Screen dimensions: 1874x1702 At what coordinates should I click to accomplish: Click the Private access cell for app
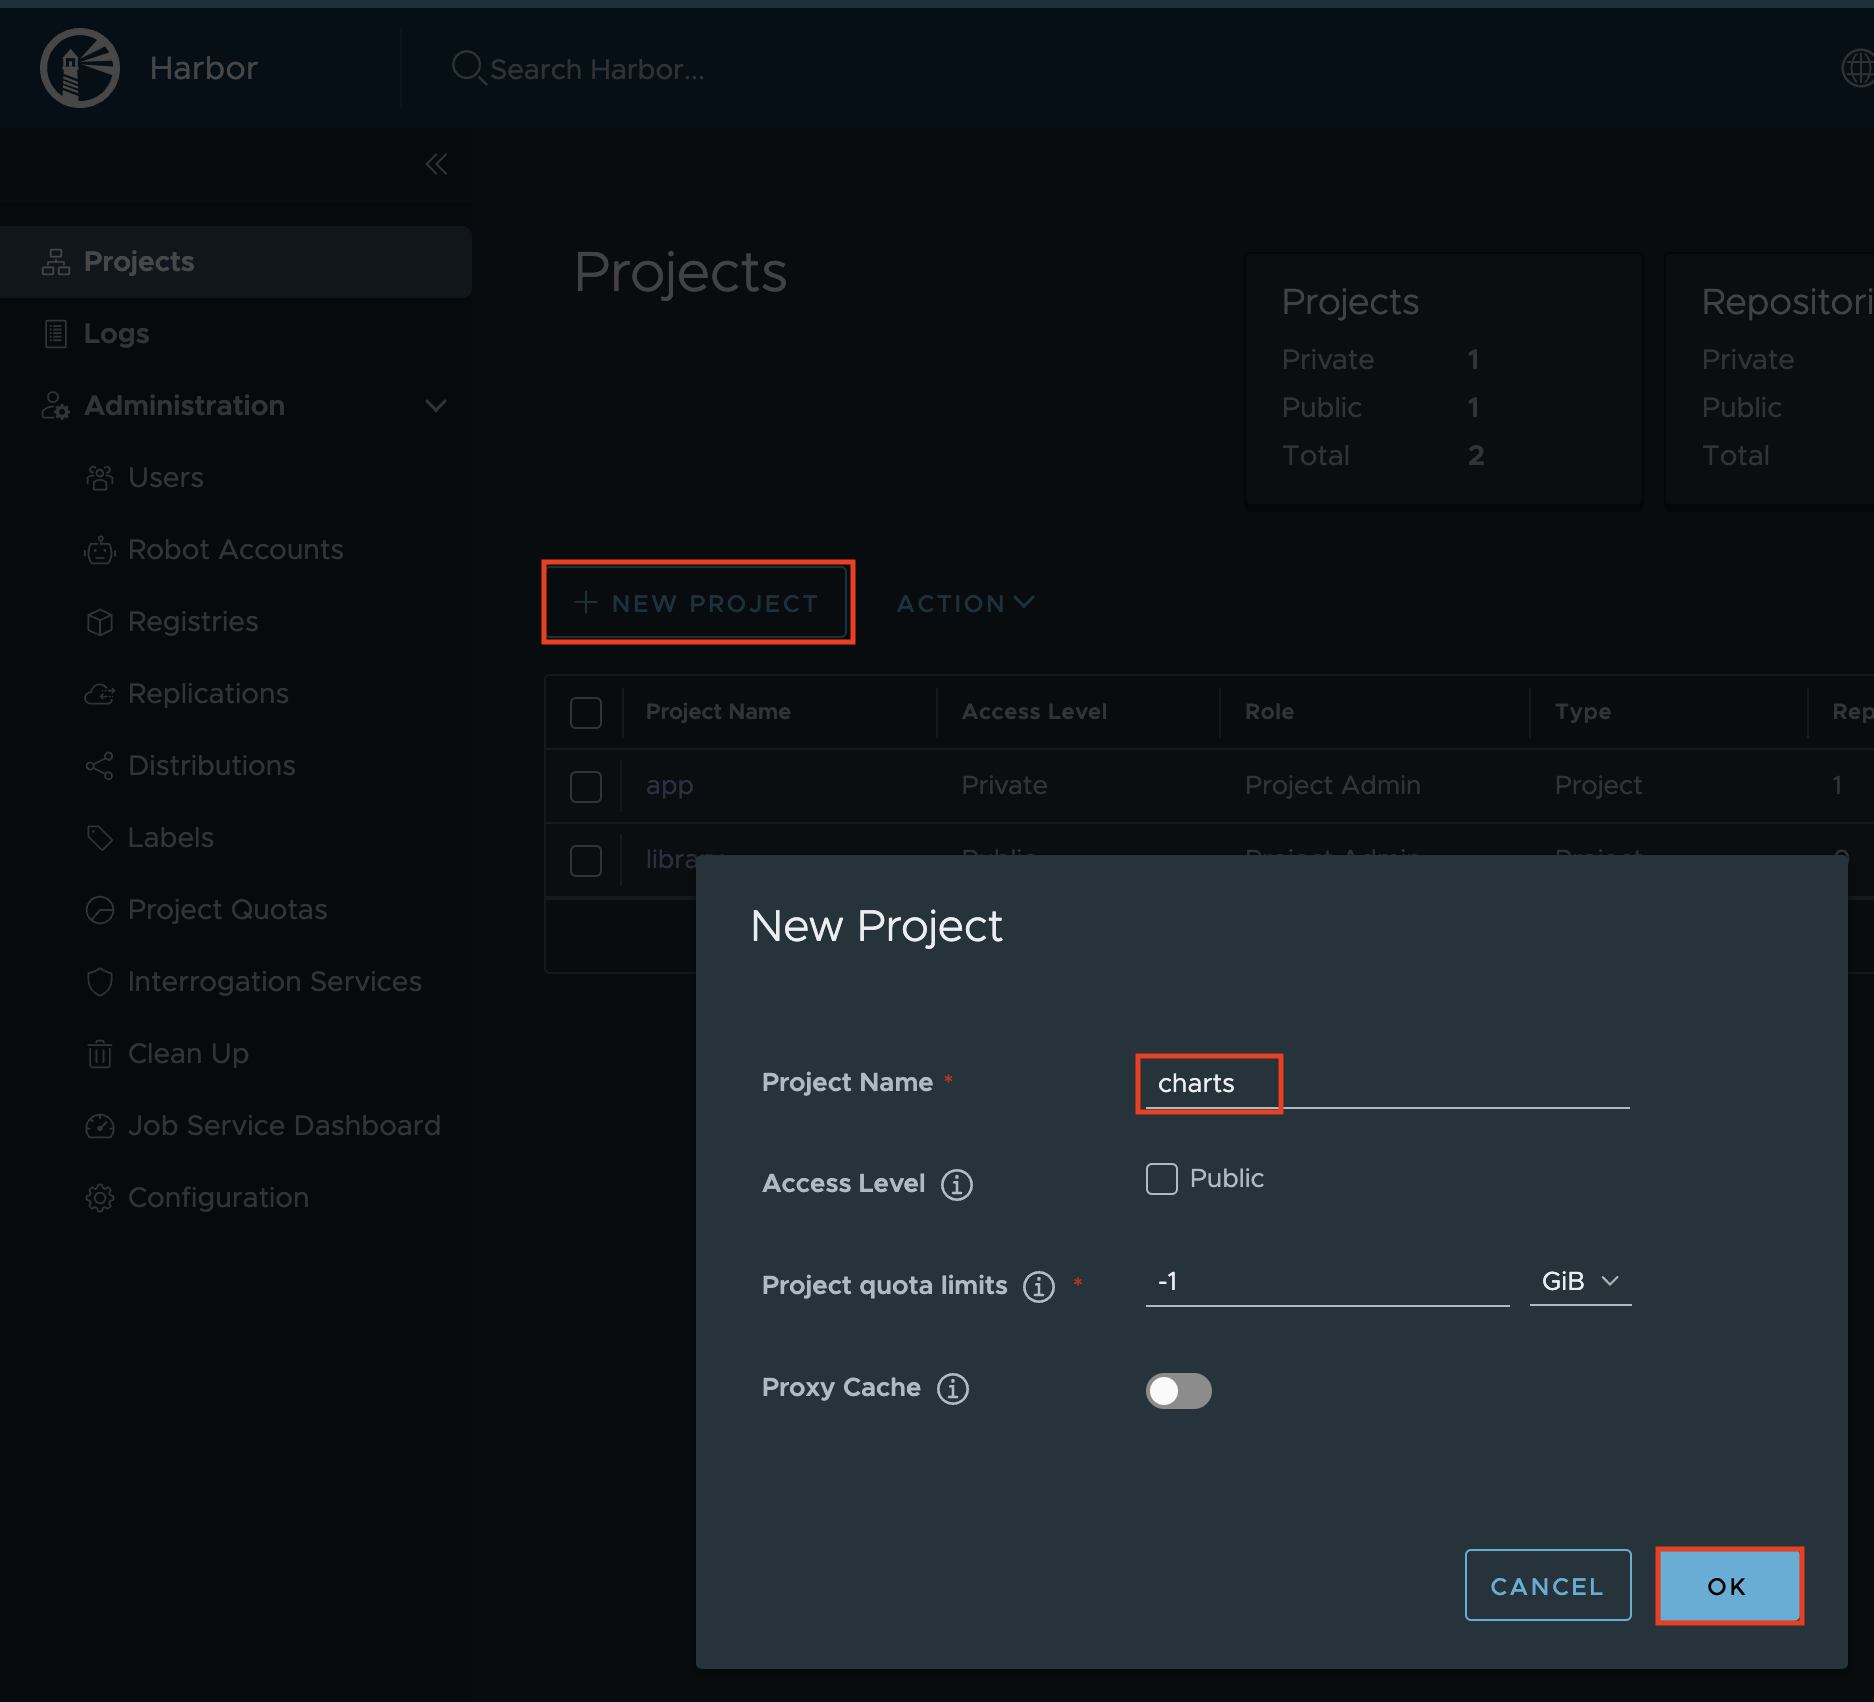pyautogui.click(x=1004, y=786)
